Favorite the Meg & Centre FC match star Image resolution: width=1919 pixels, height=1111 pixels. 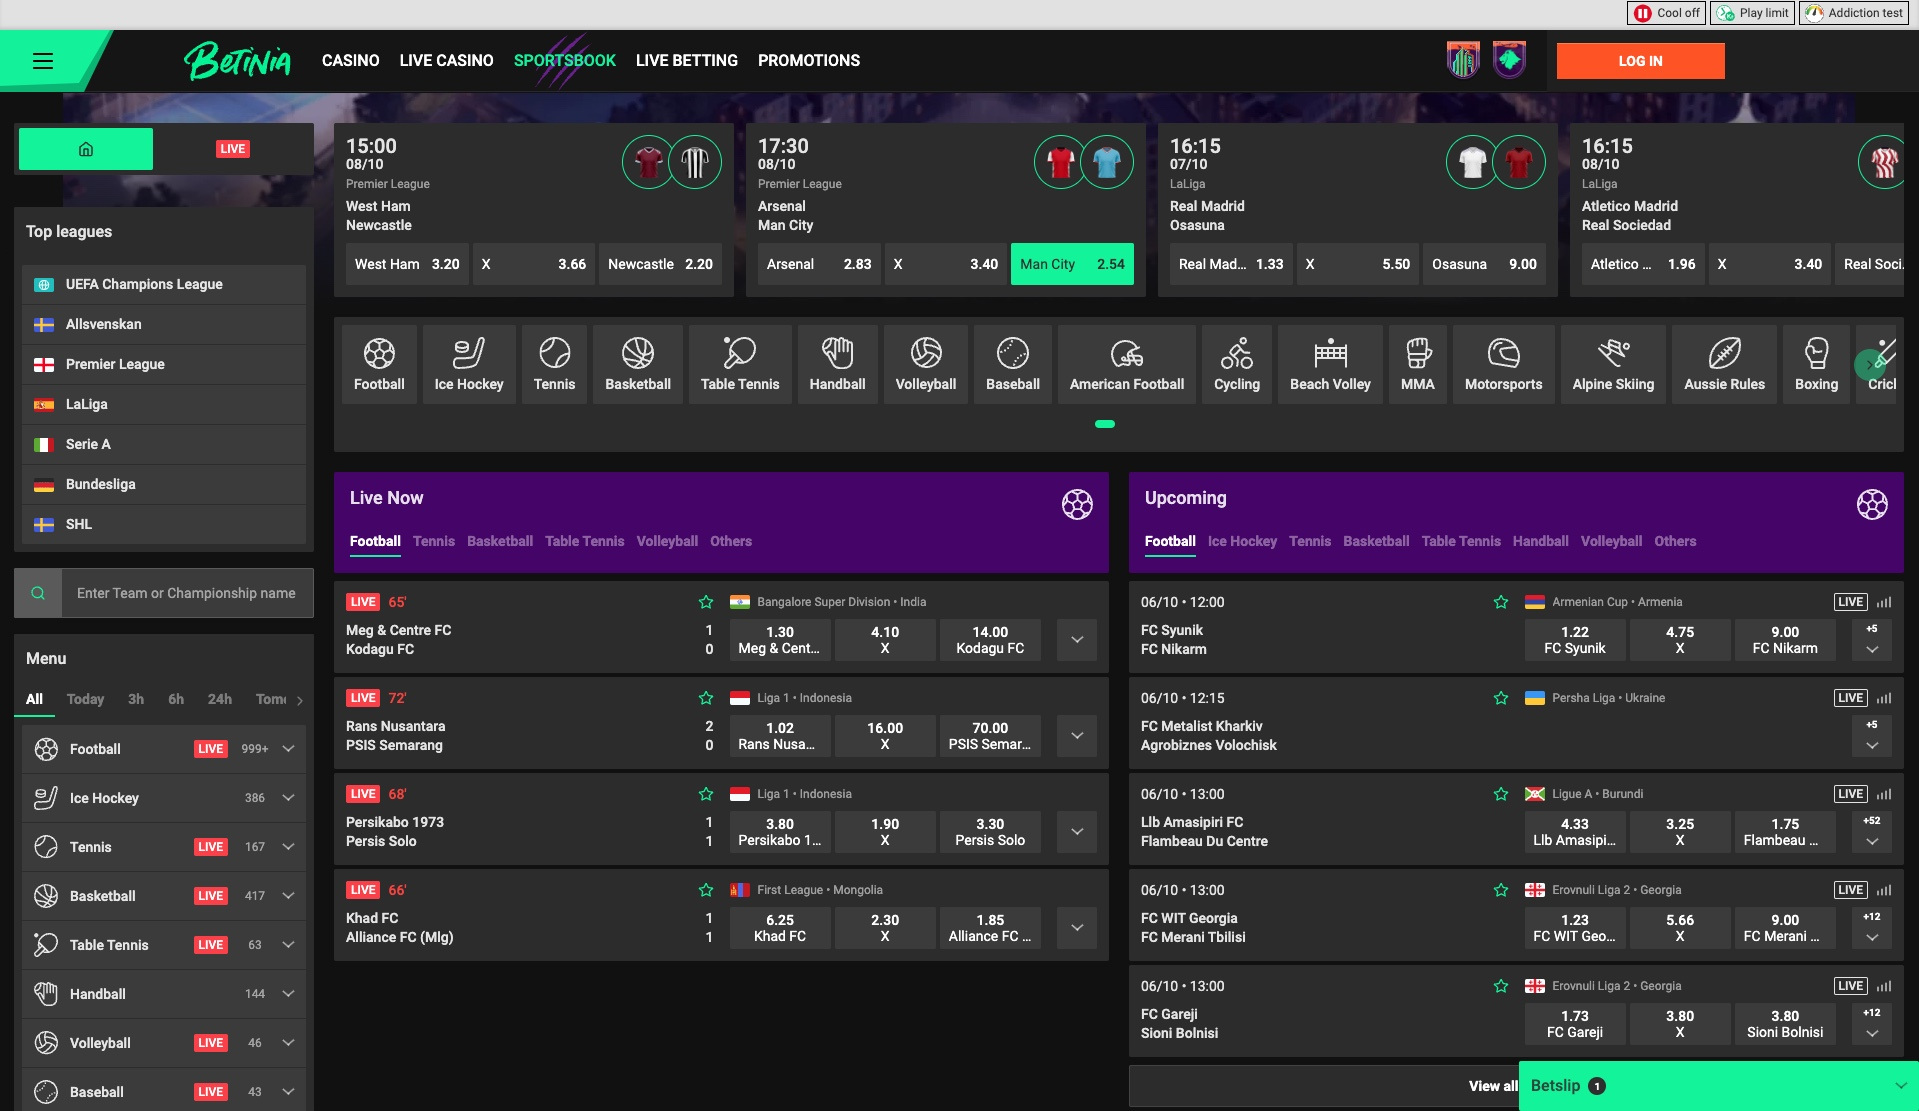pyautogui.click(x=705, y=601)
